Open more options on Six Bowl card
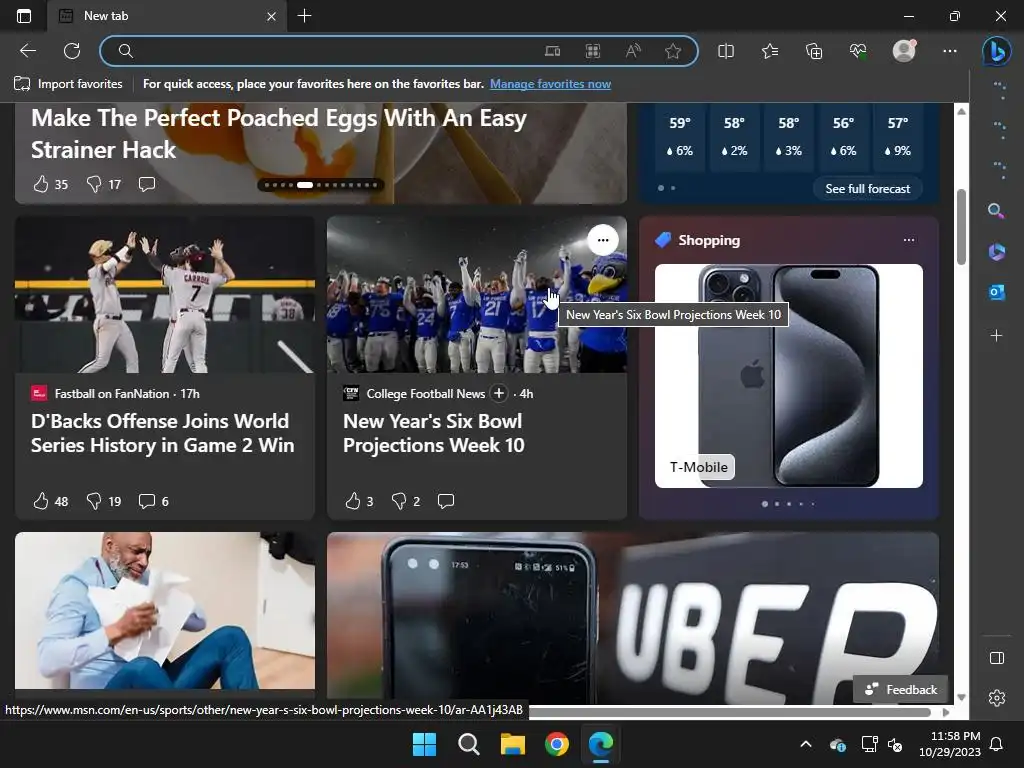Screen dimensions: 1024x768 (x=603, y=240)
